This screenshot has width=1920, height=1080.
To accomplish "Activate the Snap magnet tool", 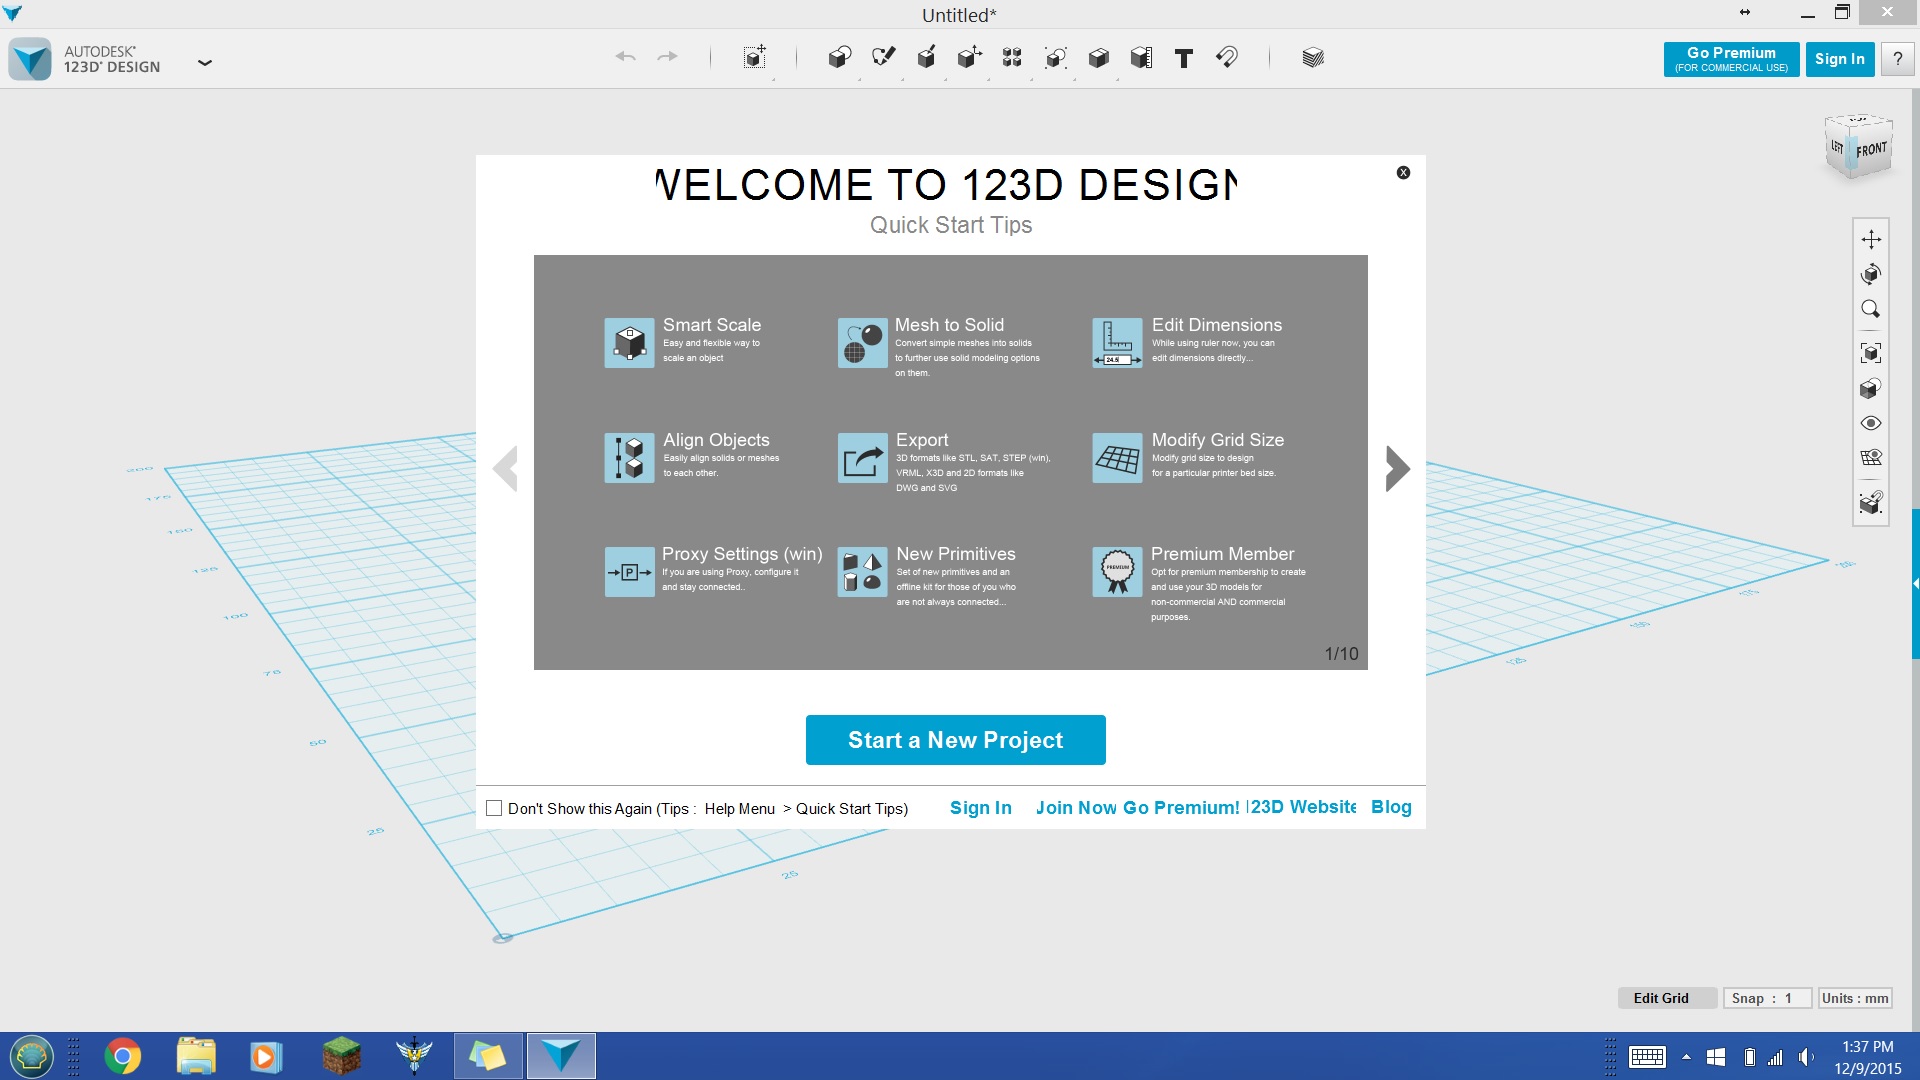I will pos(1227,57).
